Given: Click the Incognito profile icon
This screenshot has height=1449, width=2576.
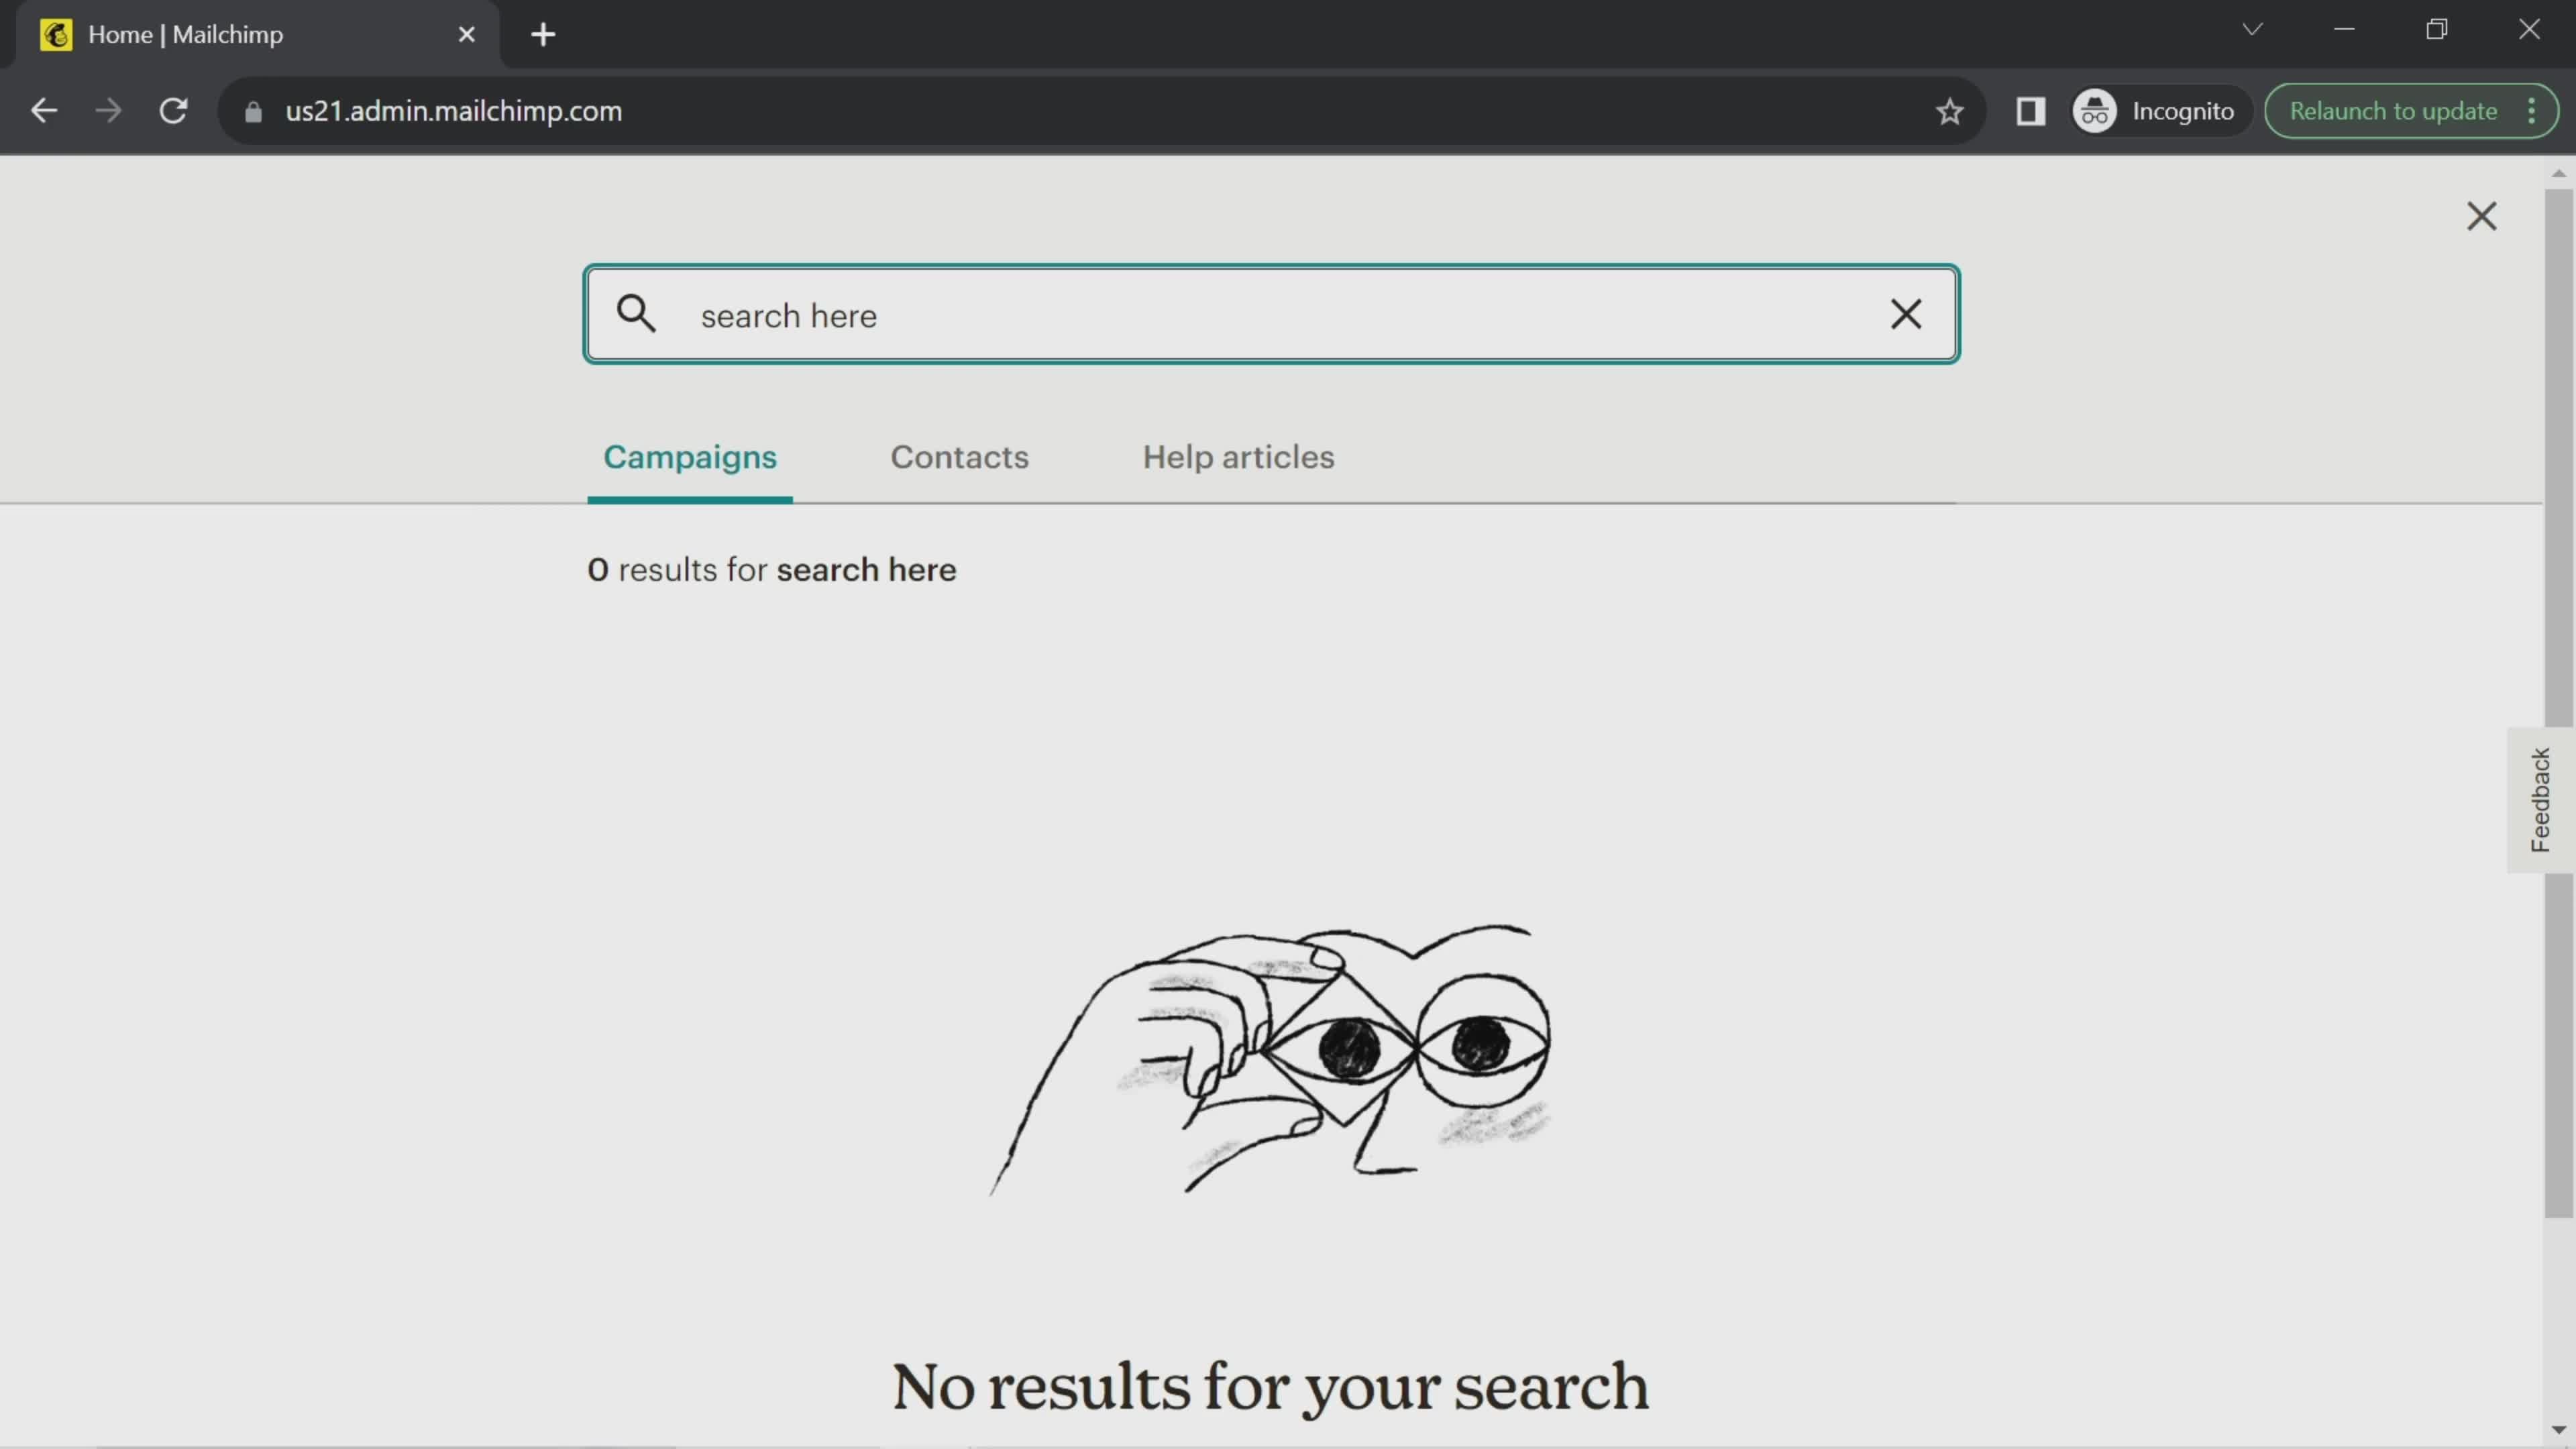Looking at the screenshot, I should click(x=2096, y=110).
